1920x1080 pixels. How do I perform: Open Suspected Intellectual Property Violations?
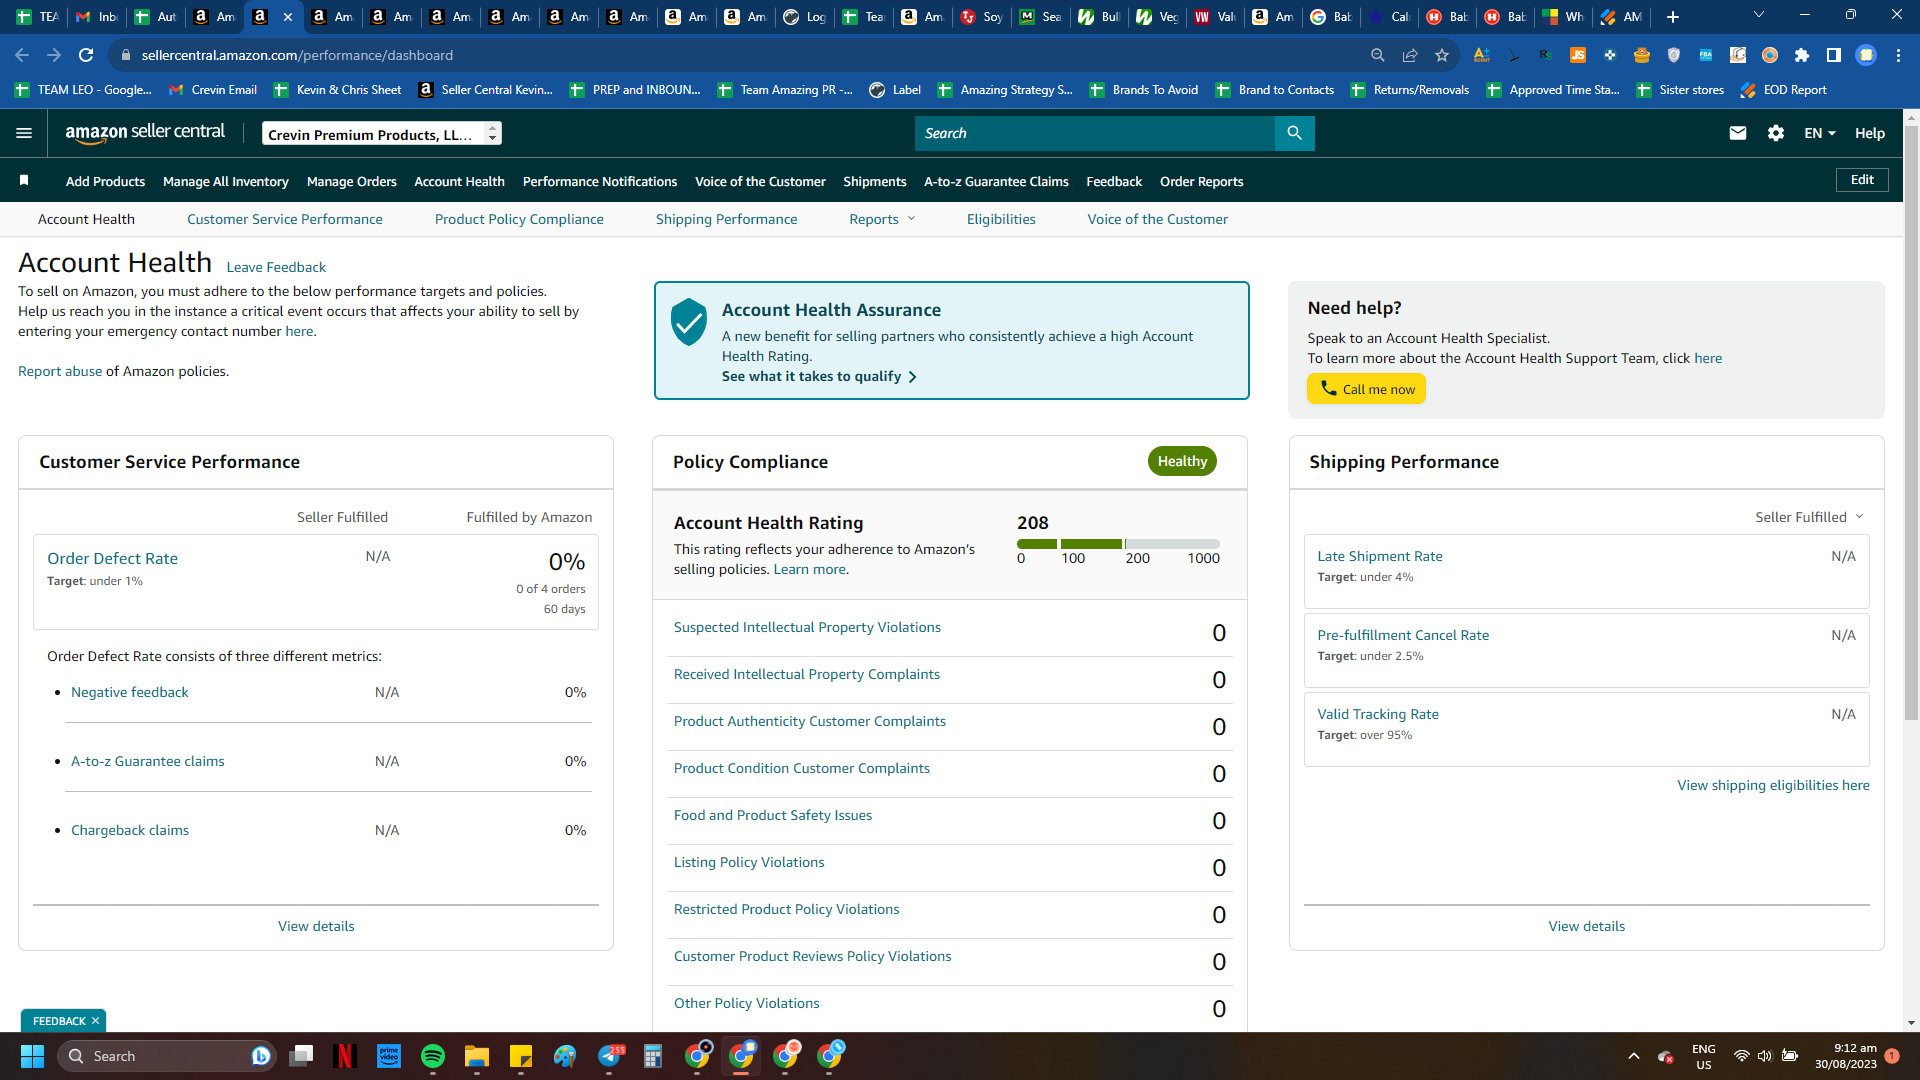coord(807,627)
